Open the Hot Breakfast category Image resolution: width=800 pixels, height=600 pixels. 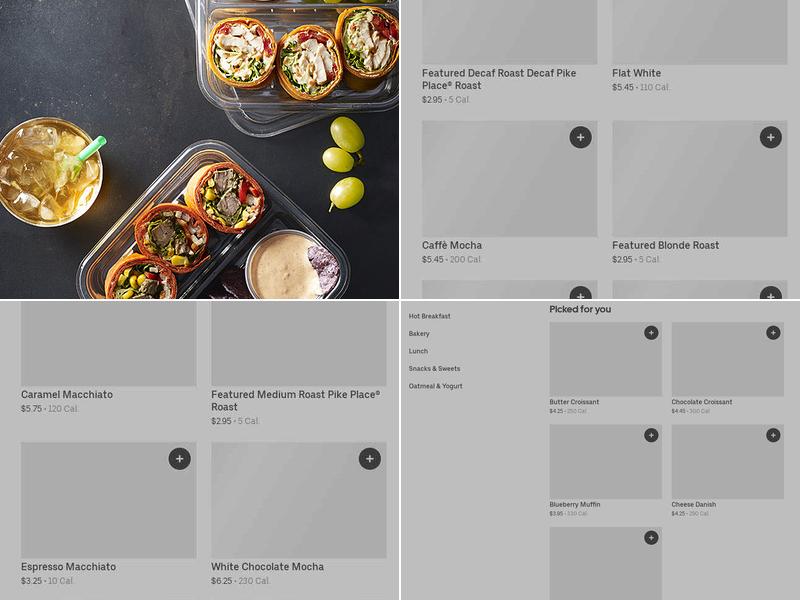[430, 316]
